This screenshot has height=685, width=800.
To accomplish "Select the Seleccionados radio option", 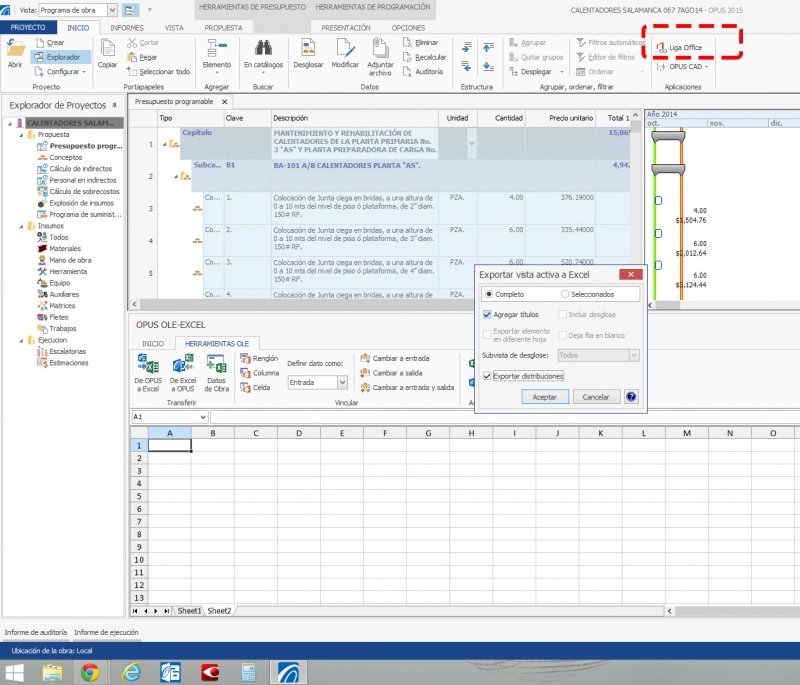I will click(x=566, y=294).
